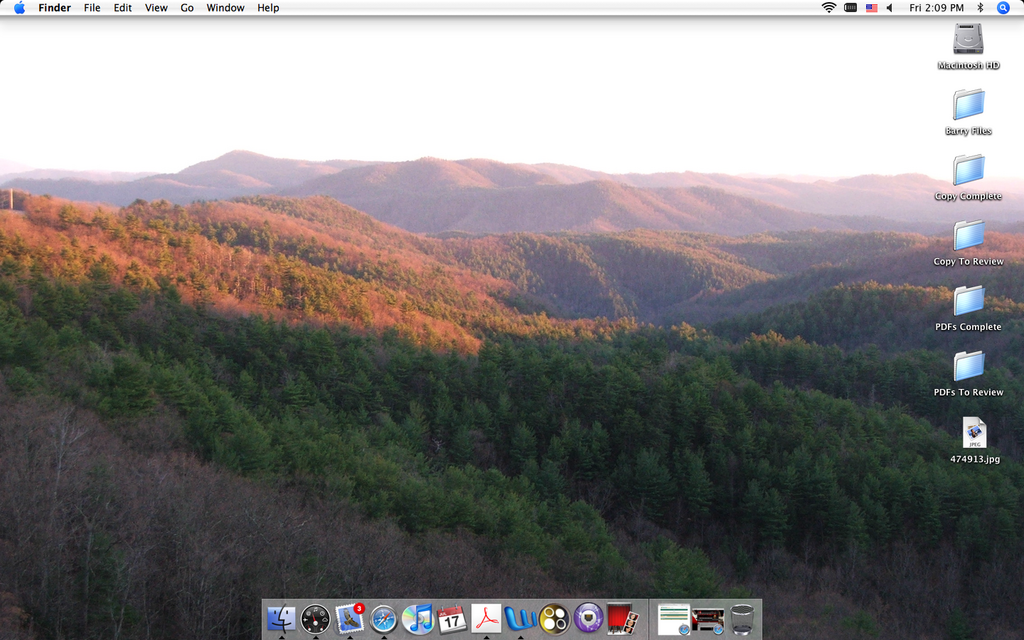Launch Adobe Acrobat from the dock
The width and height of the screenshot is (1024, 640).
pos(486,619)
